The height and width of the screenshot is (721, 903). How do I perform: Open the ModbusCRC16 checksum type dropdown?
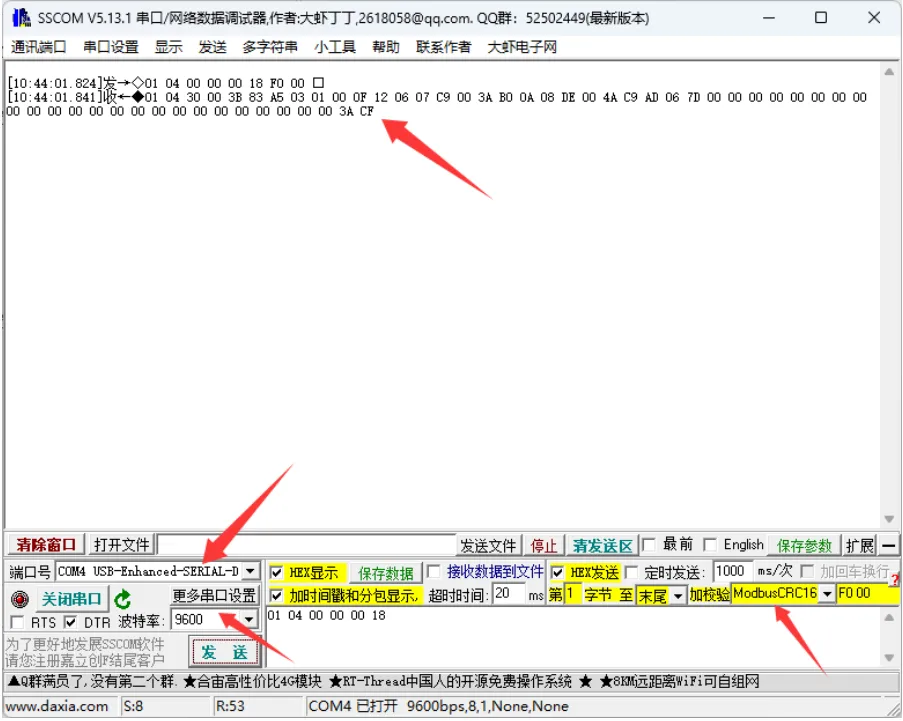[828, 593]
